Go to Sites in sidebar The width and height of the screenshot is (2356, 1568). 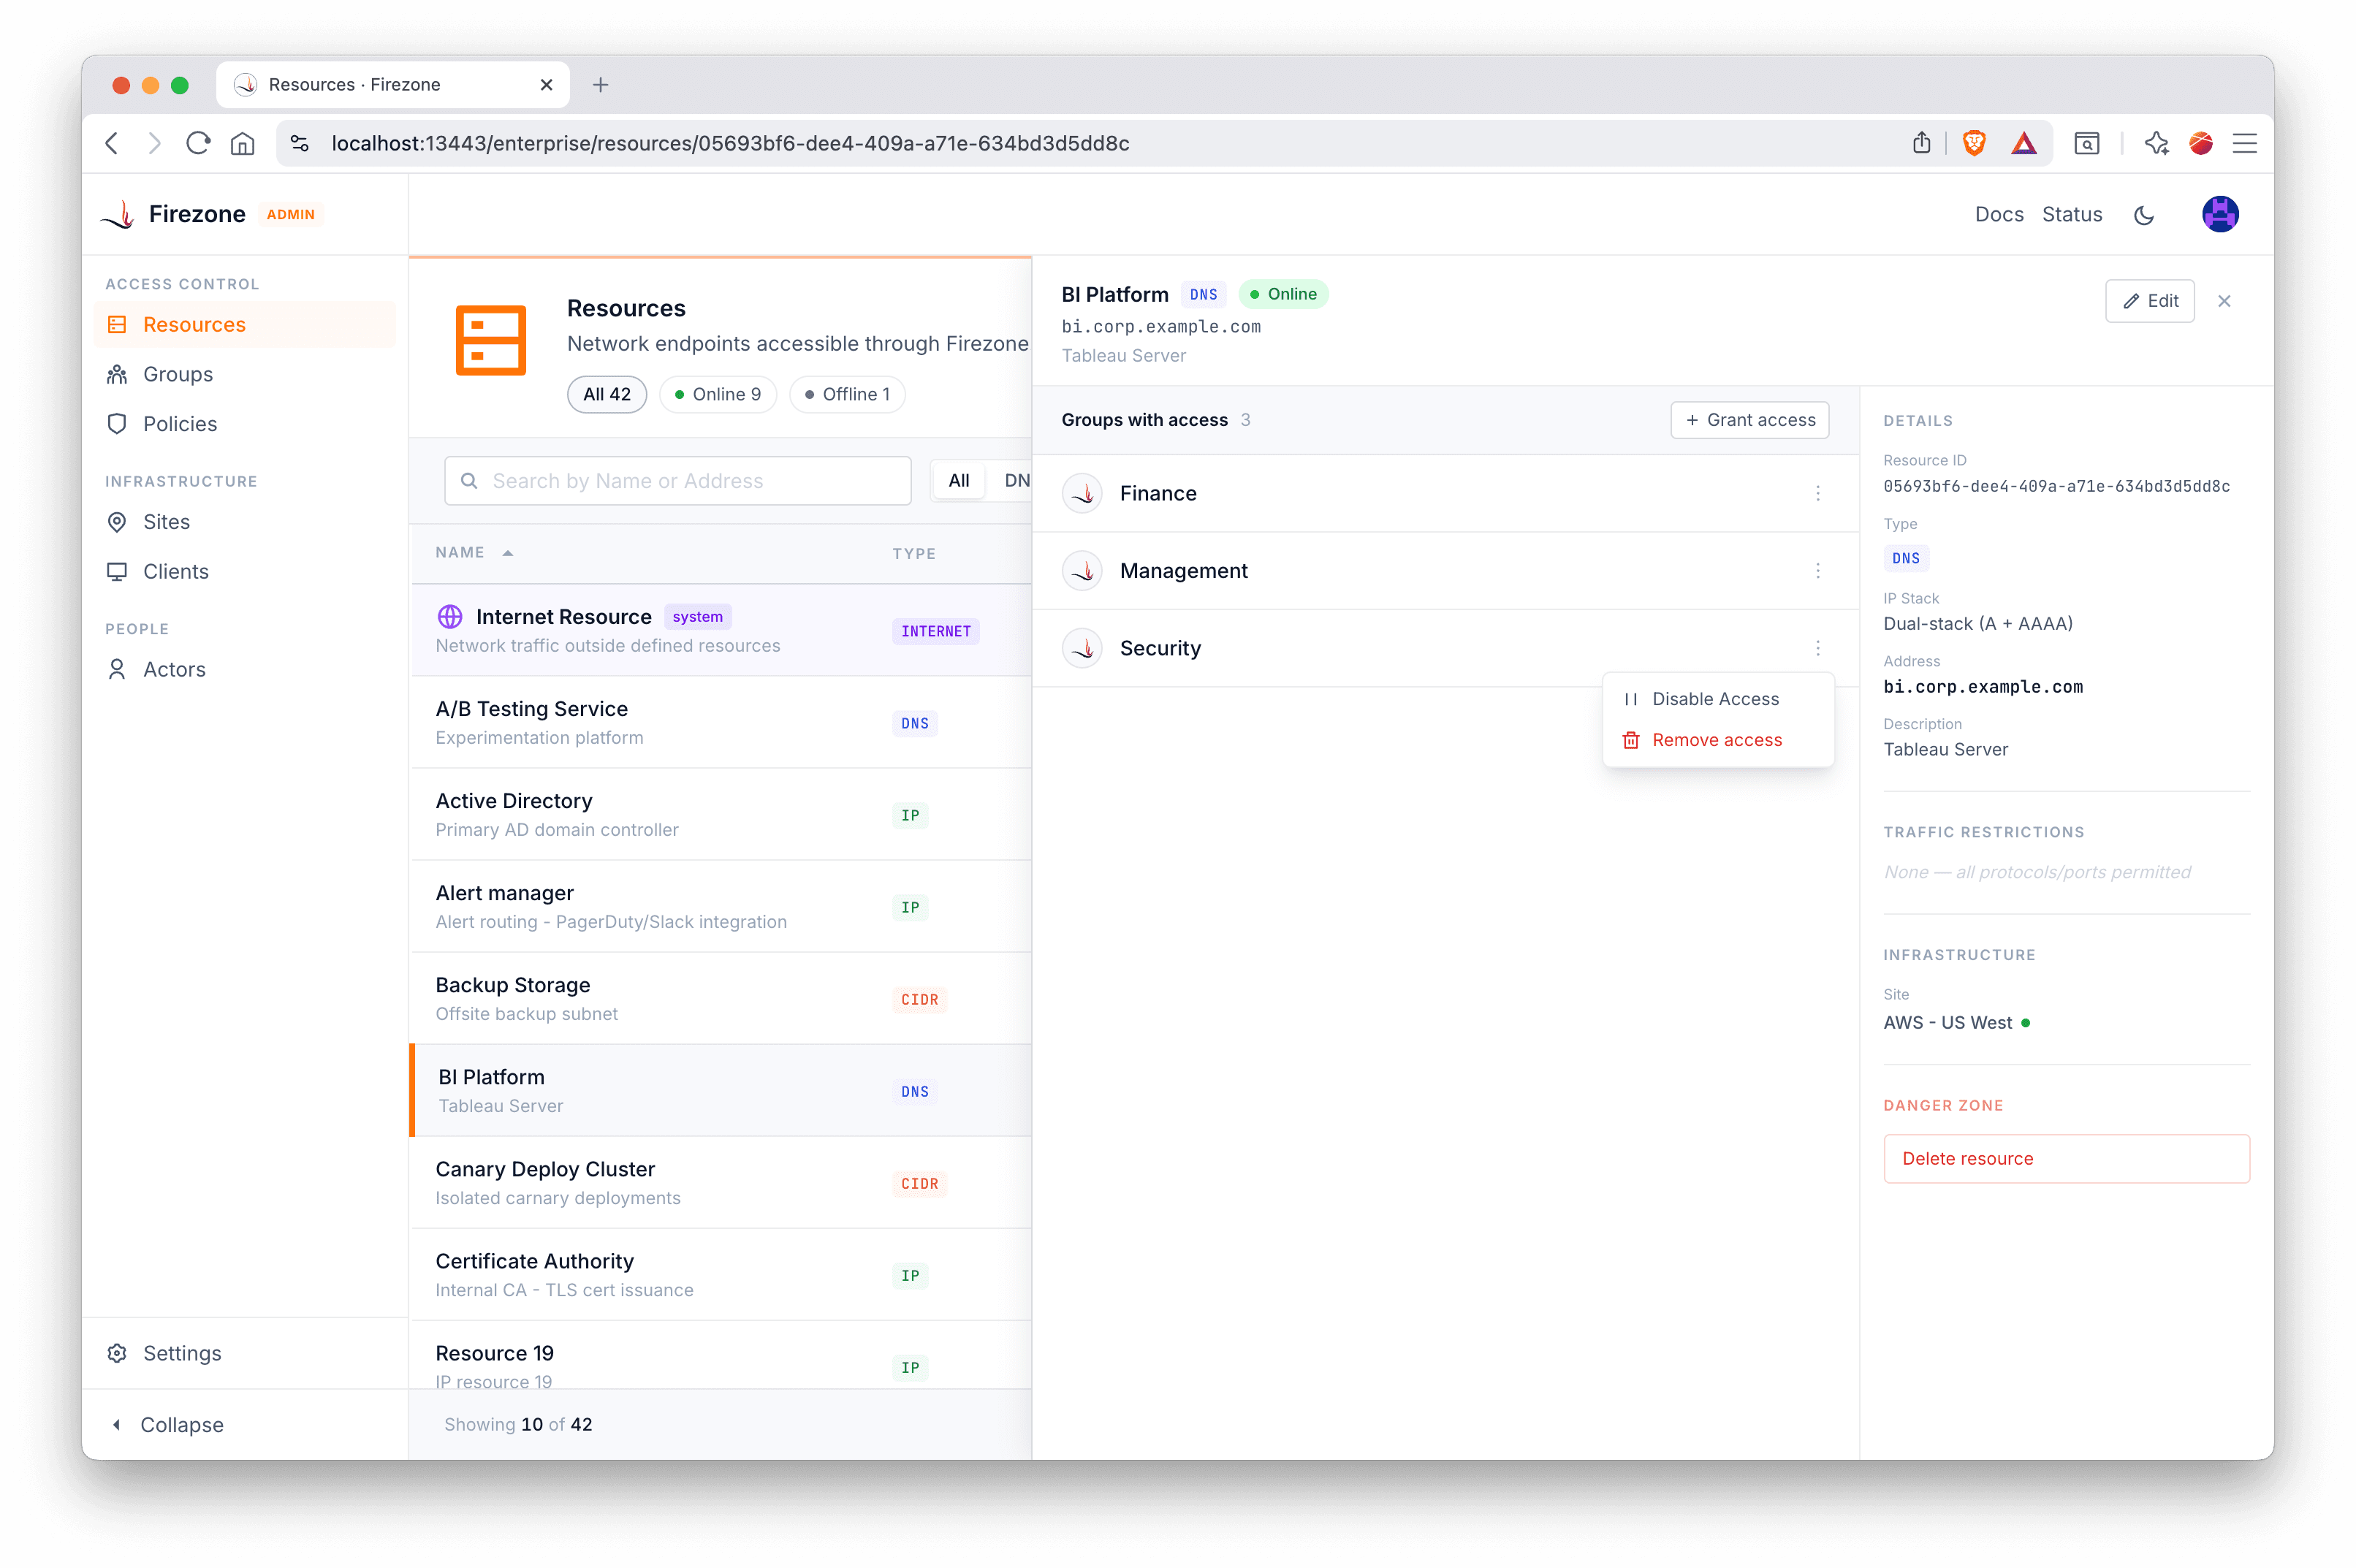[x=166, y=522]
